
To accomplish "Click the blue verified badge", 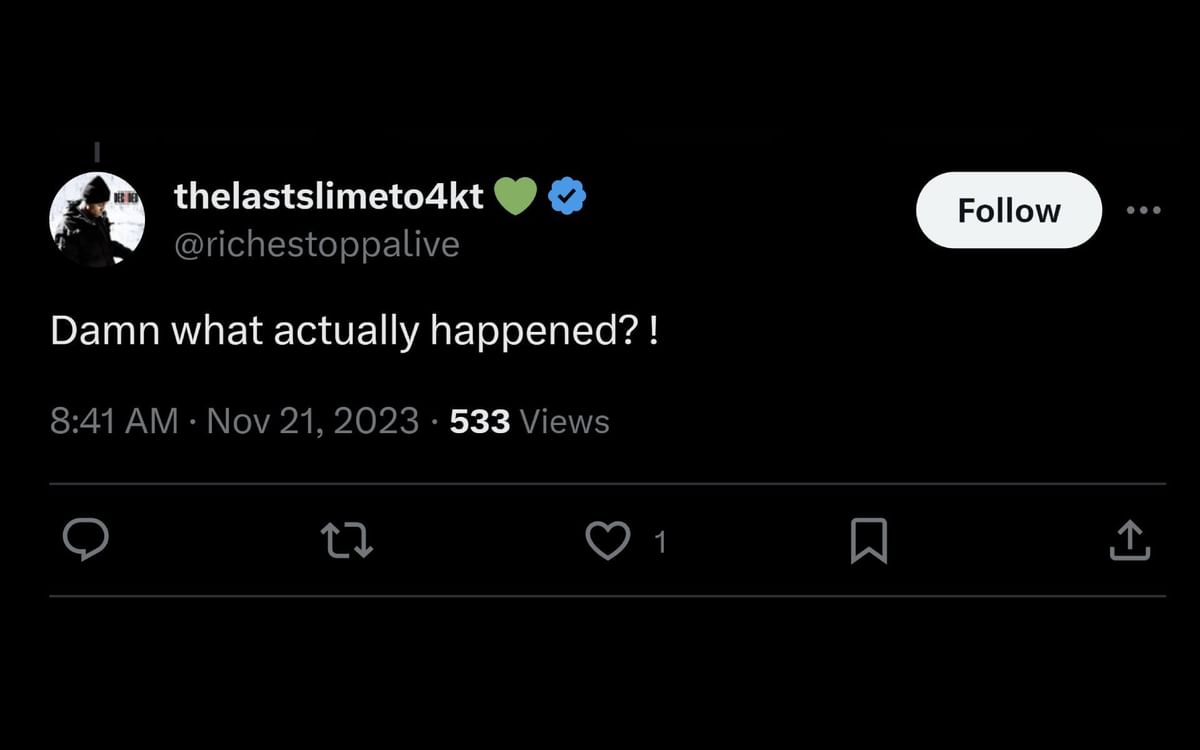I will tap(567, 197).
